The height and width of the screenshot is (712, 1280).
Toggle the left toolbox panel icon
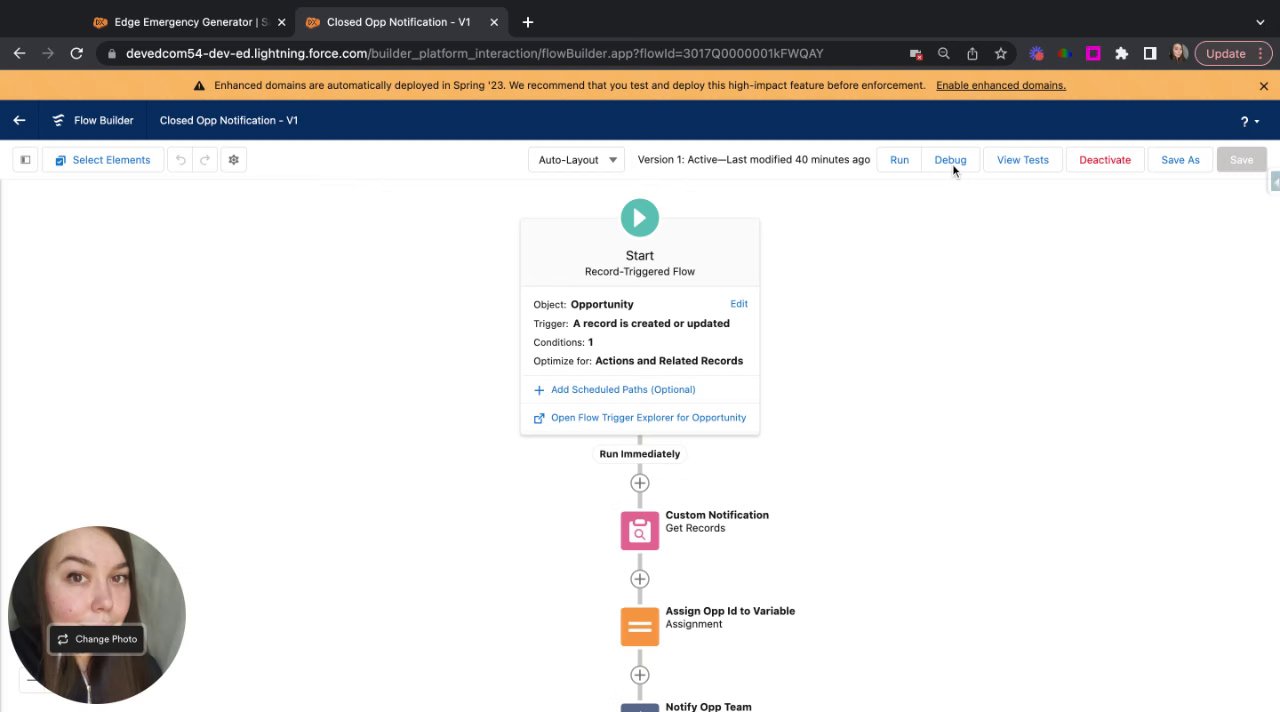pos(25,160)
